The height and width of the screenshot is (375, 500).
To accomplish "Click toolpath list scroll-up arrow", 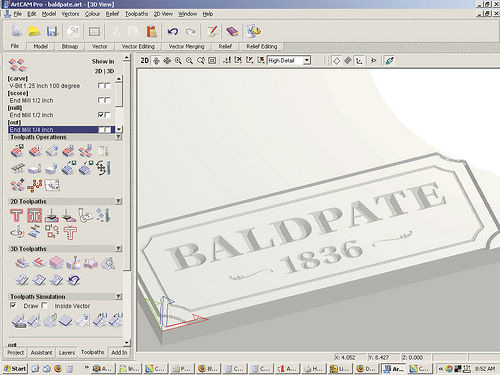I will [119, 79].
